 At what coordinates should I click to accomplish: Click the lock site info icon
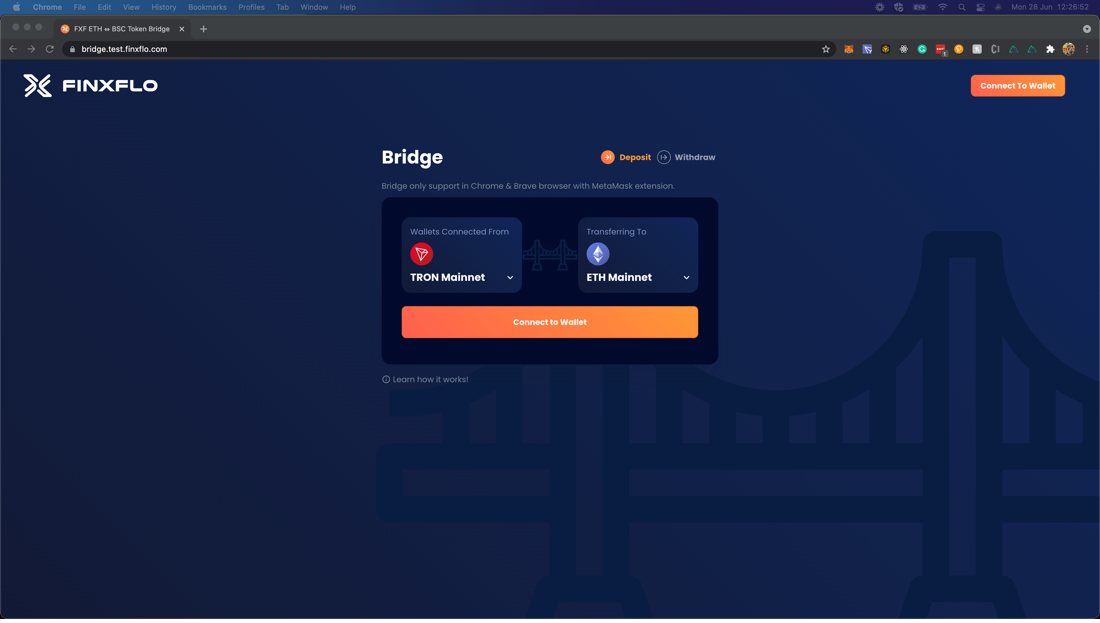pyautogui.click(x=72, y=49)
